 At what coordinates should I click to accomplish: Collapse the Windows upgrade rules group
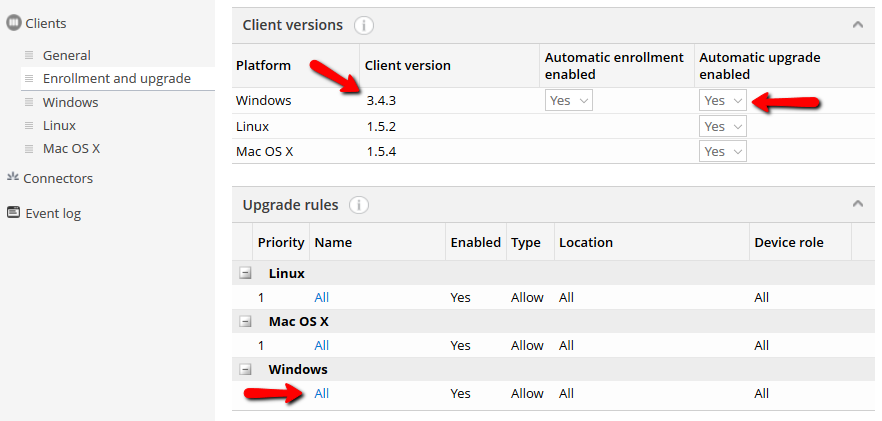tap(245, 369)
